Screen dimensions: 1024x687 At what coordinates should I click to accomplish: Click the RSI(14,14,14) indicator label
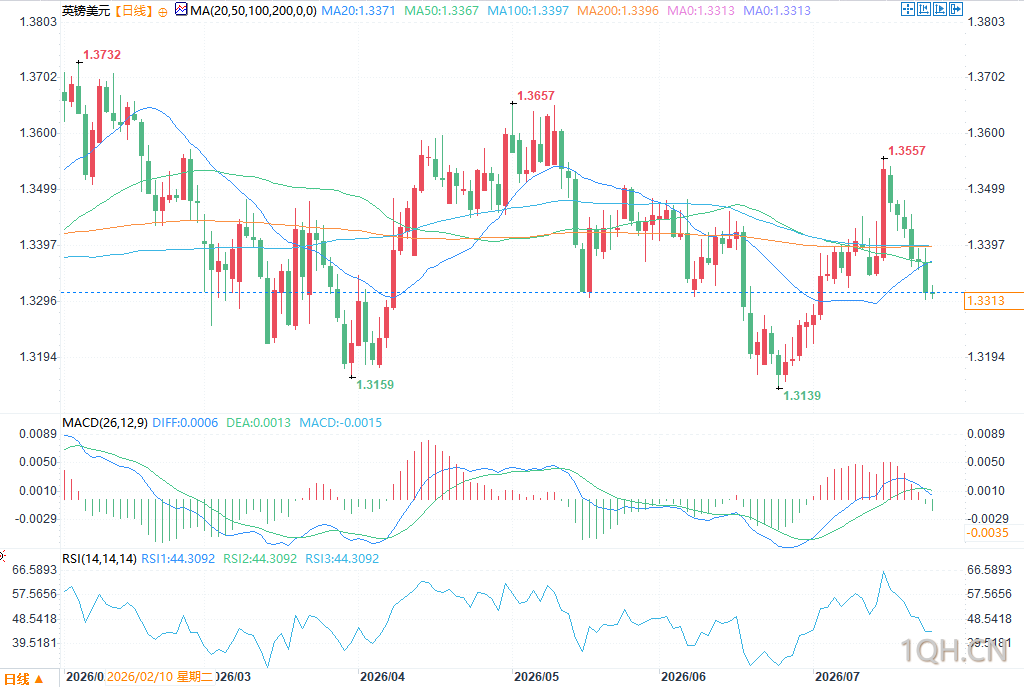[x=99, y=558]
